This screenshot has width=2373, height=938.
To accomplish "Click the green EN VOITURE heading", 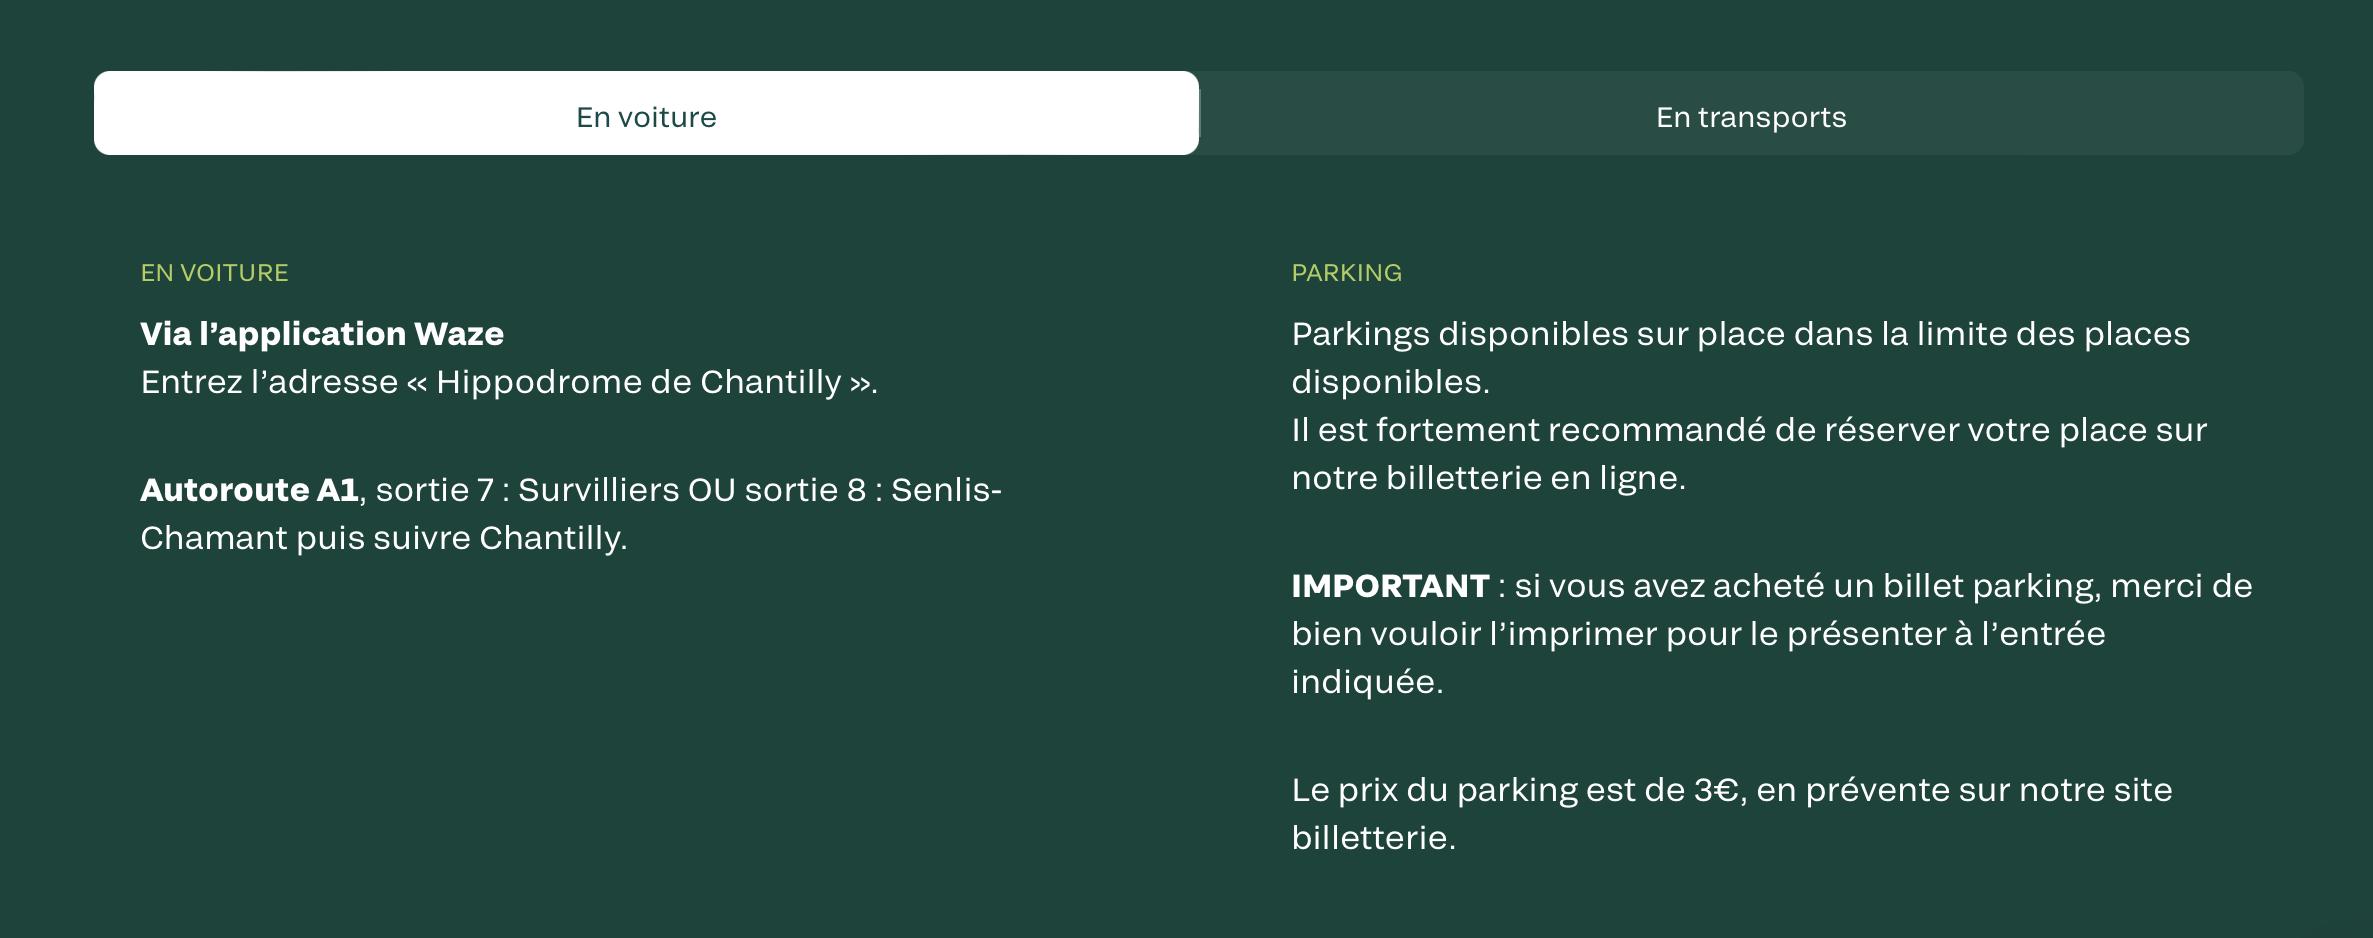I will point(214,273).
